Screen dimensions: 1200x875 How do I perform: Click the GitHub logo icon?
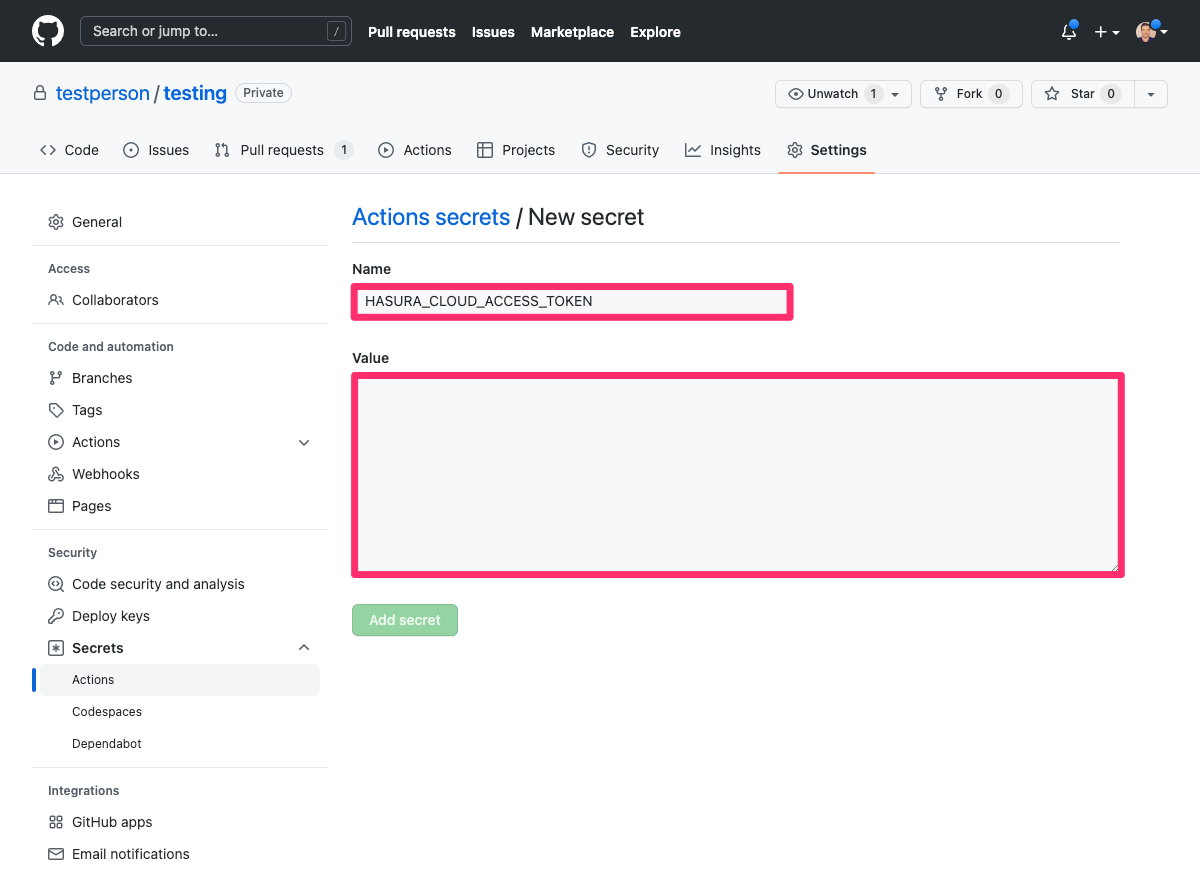(47, 31)
